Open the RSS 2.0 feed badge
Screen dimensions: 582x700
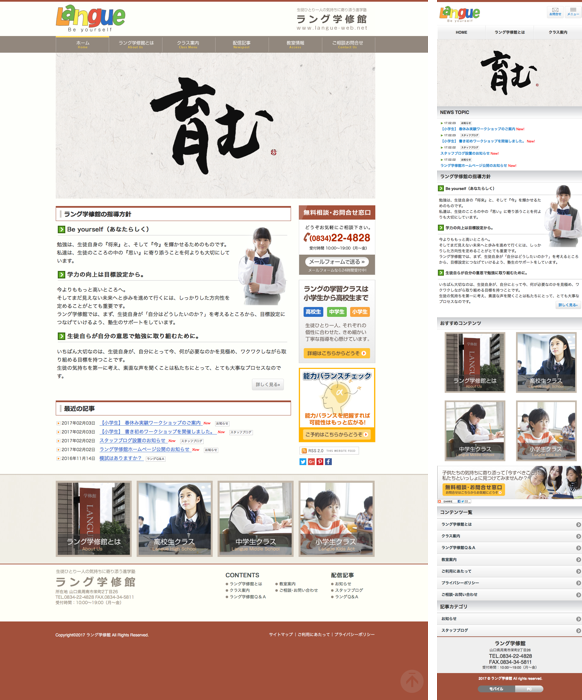point(329,450)
